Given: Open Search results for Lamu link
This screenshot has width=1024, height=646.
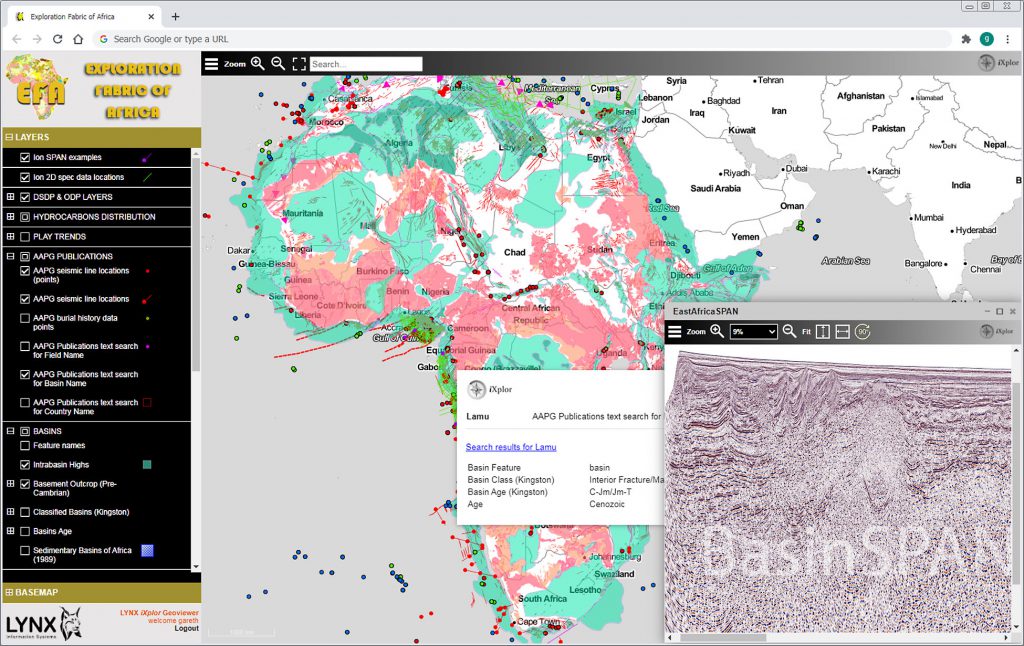Looking at the screenshot, I should click(511, 447).
